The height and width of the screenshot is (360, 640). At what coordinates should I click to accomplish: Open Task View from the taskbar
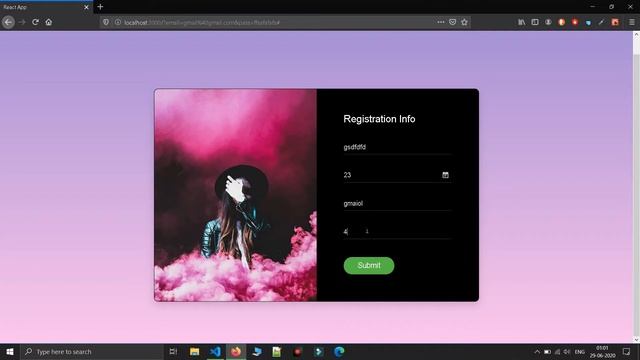pyautogui.click(x=173, y=351)
